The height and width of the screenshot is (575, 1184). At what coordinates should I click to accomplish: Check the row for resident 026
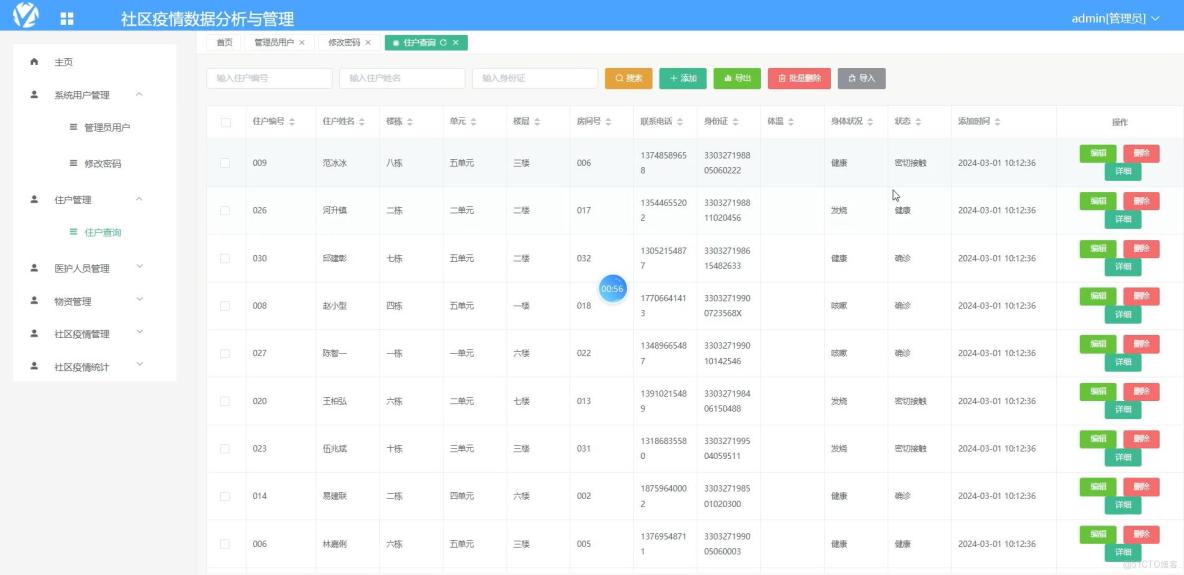(225, 210)
